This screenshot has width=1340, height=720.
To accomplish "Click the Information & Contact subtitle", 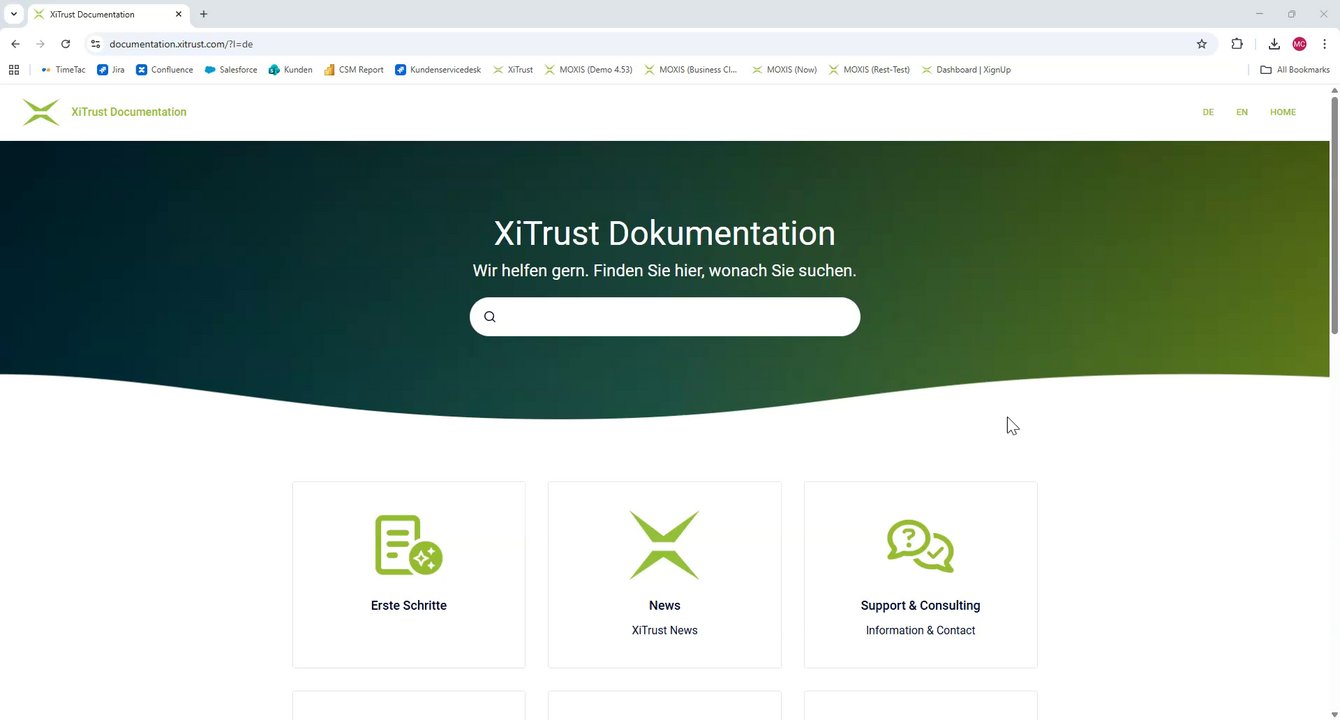I will coord(920,630).
